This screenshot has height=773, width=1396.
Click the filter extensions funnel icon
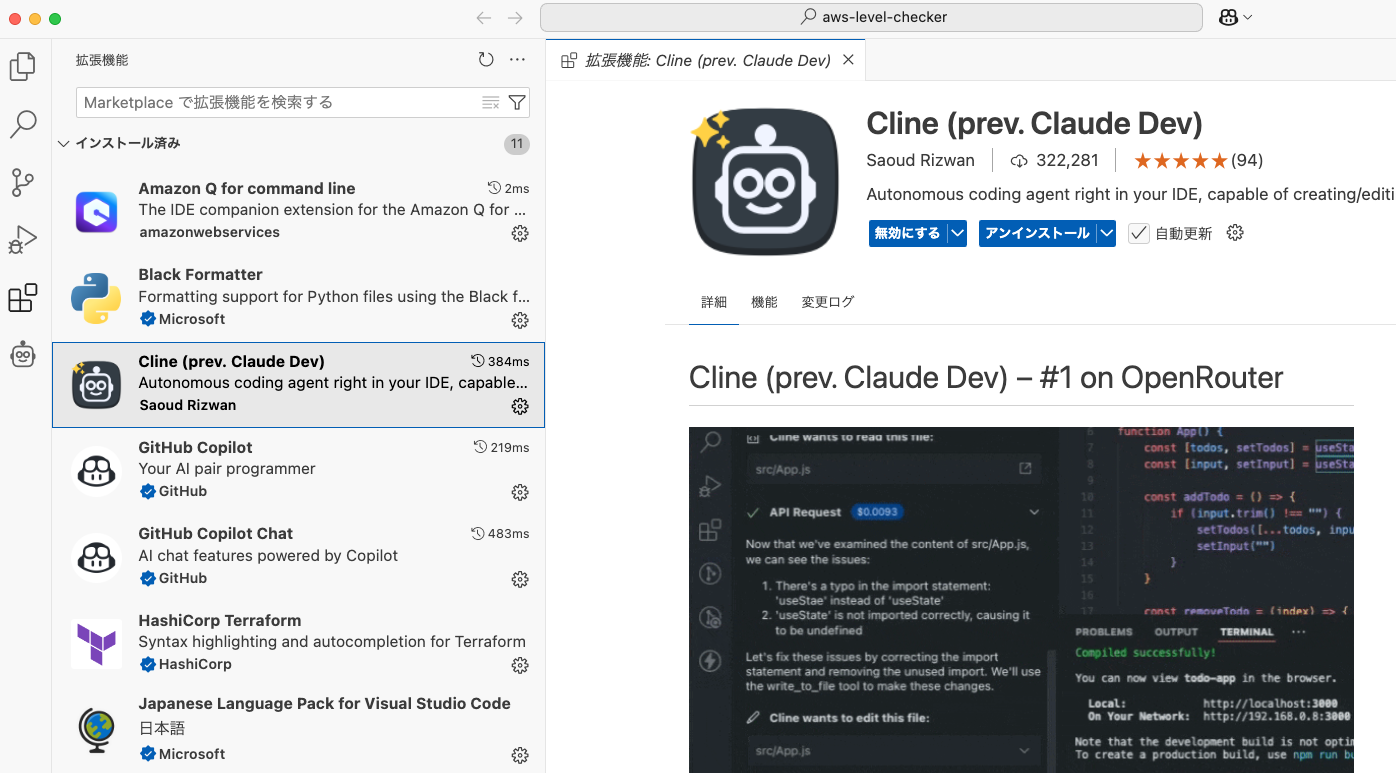click(x=517, y=102)
